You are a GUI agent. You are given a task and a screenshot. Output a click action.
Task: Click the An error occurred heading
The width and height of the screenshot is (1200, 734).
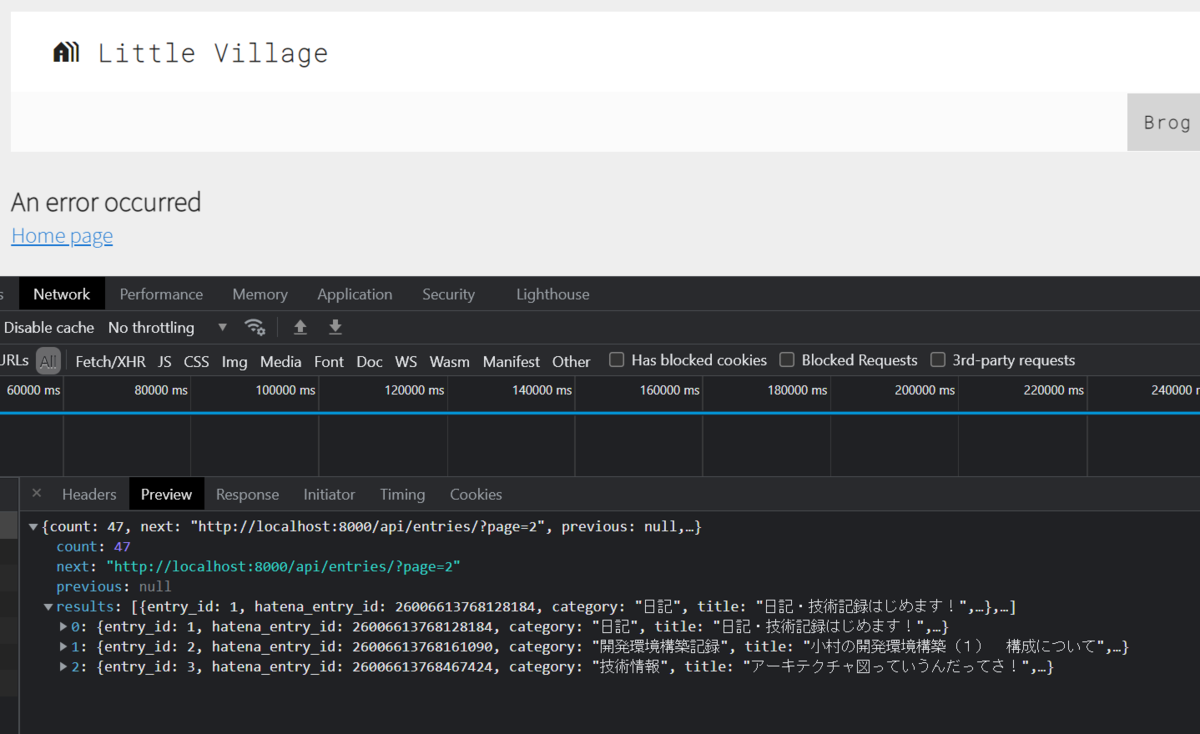point(106,202)
